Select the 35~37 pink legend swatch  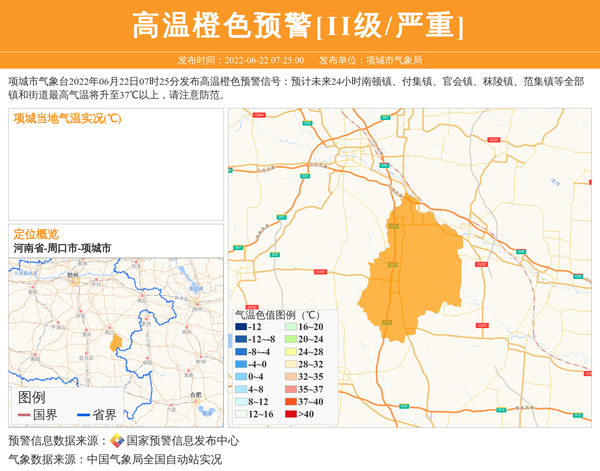[x=291, y=389]
